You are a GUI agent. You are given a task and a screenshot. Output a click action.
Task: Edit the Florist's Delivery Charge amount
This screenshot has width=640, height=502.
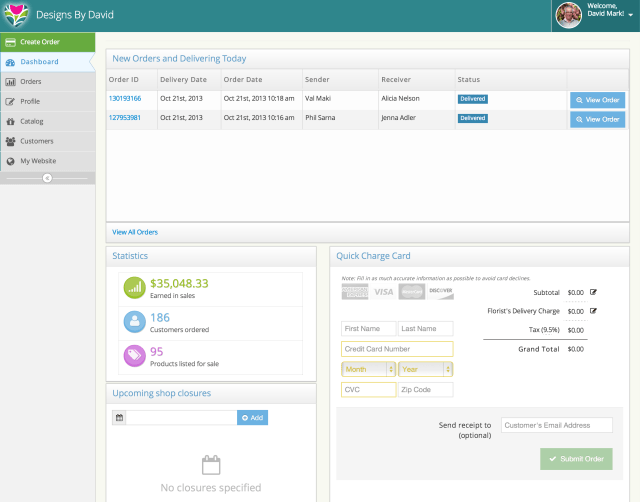tap(594, 311)
